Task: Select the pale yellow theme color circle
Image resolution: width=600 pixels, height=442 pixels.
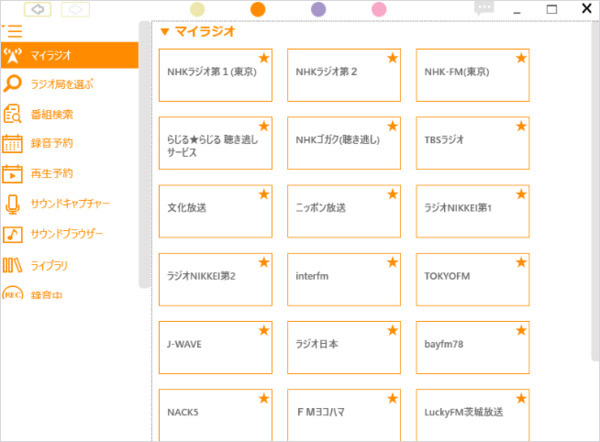Action: pyautogui.click(x=197, y=9)
